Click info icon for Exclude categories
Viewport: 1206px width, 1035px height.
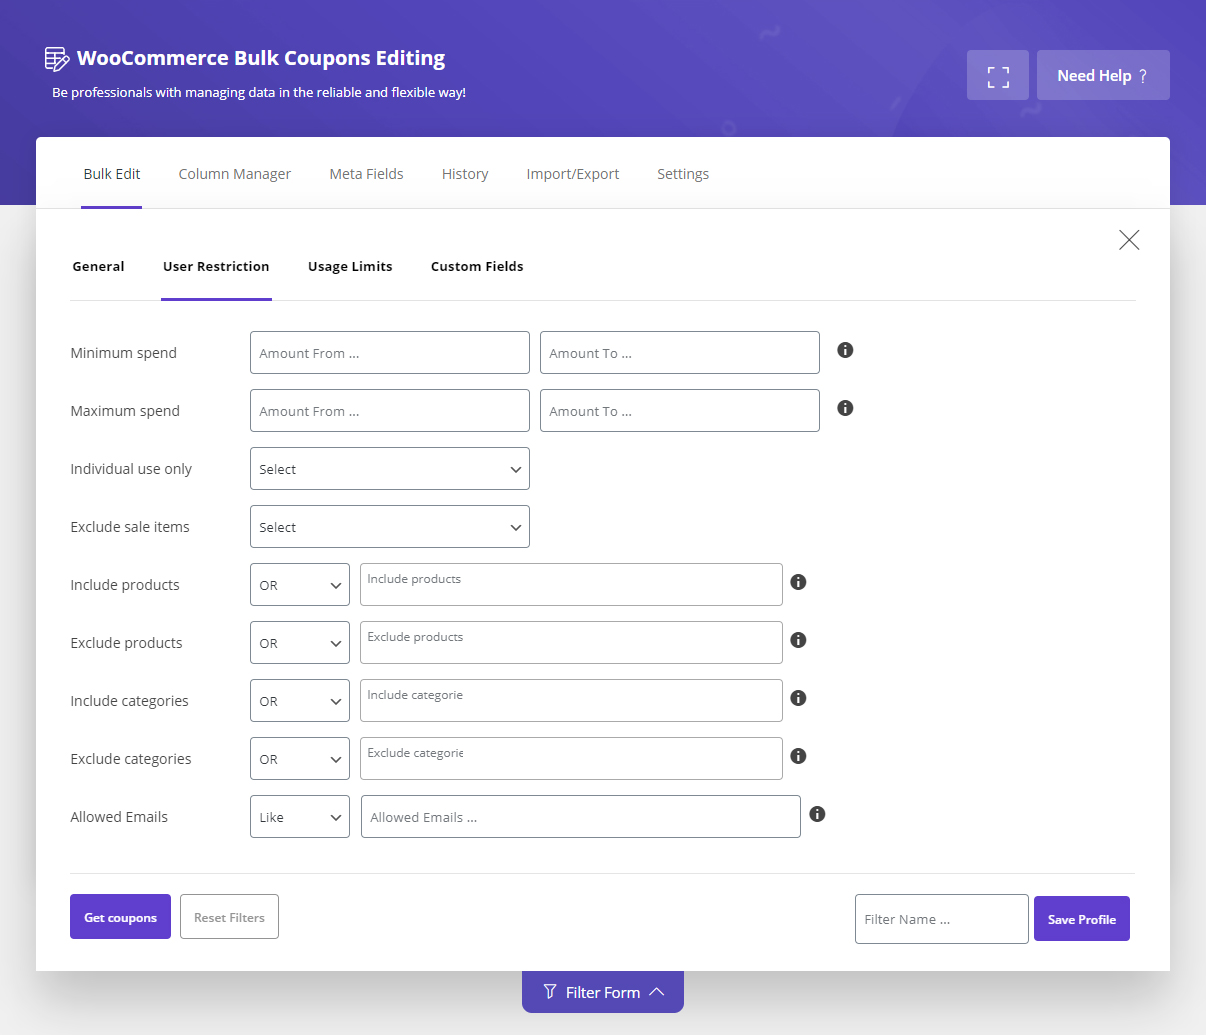798,756
